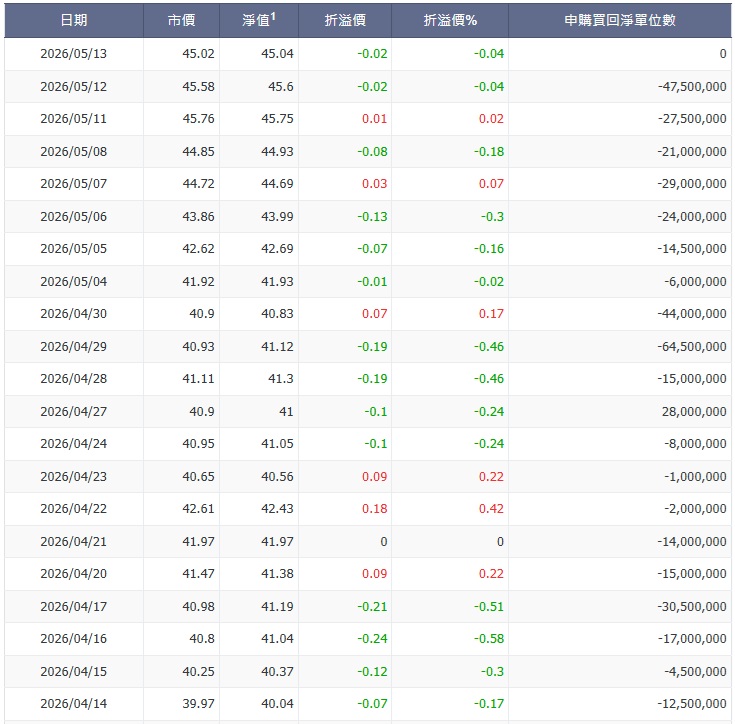Screen dimensions: 735x724
Task: Click net units -4,500,000
Action: pos(695,672)
